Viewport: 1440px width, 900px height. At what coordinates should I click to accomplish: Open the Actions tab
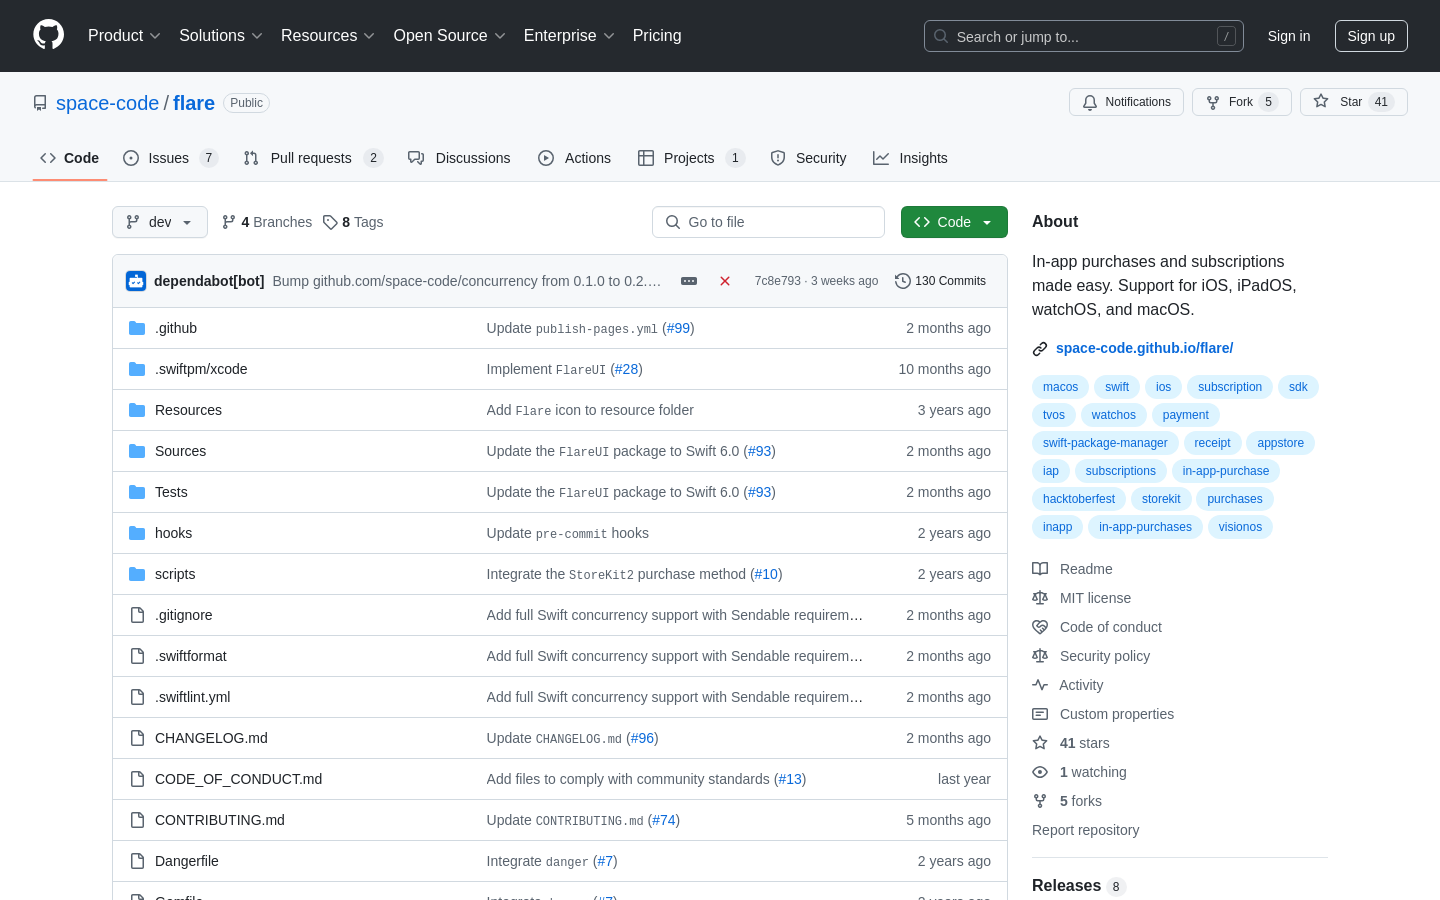(574, 158)
